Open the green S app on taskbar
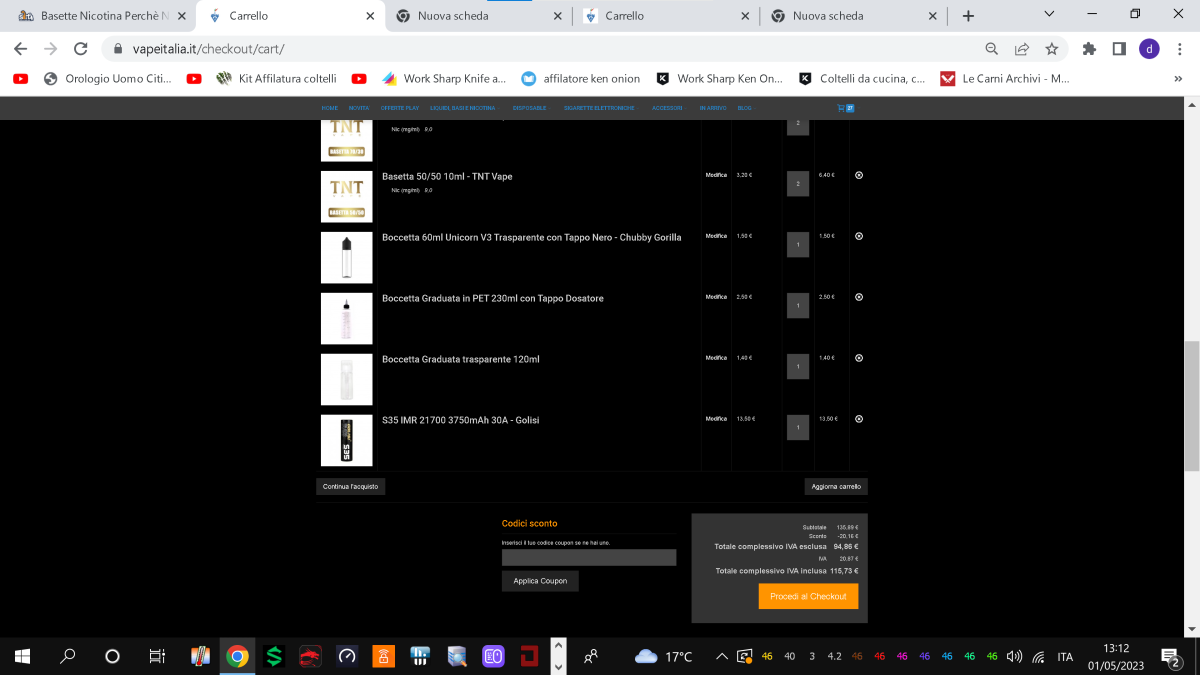Viewport: 1200px width, 675px height. pos(274,657)
